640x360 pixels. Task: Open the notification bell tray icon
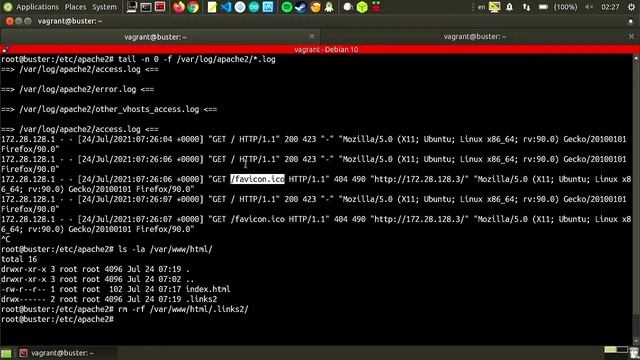tap(509, 7)
